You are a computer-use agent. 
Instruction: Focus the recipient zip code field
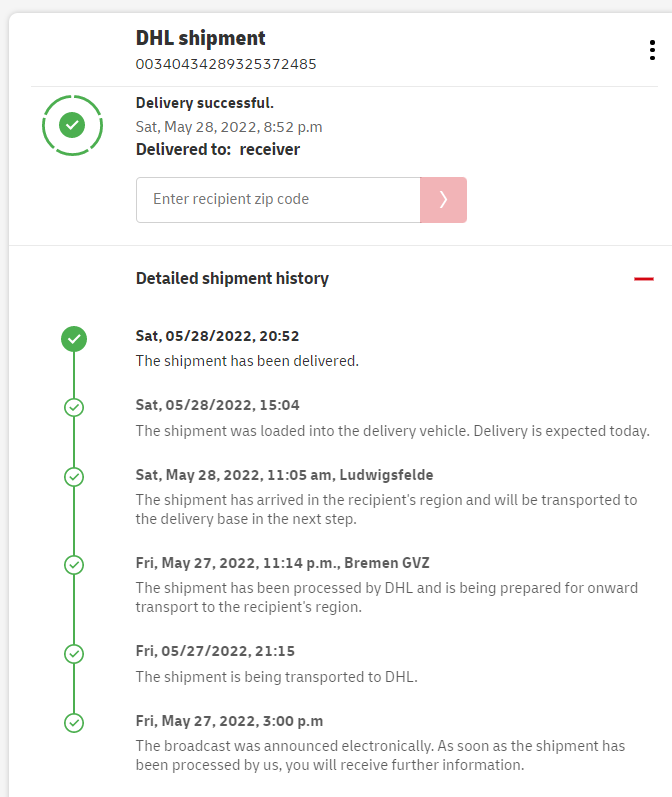[278, 200]
